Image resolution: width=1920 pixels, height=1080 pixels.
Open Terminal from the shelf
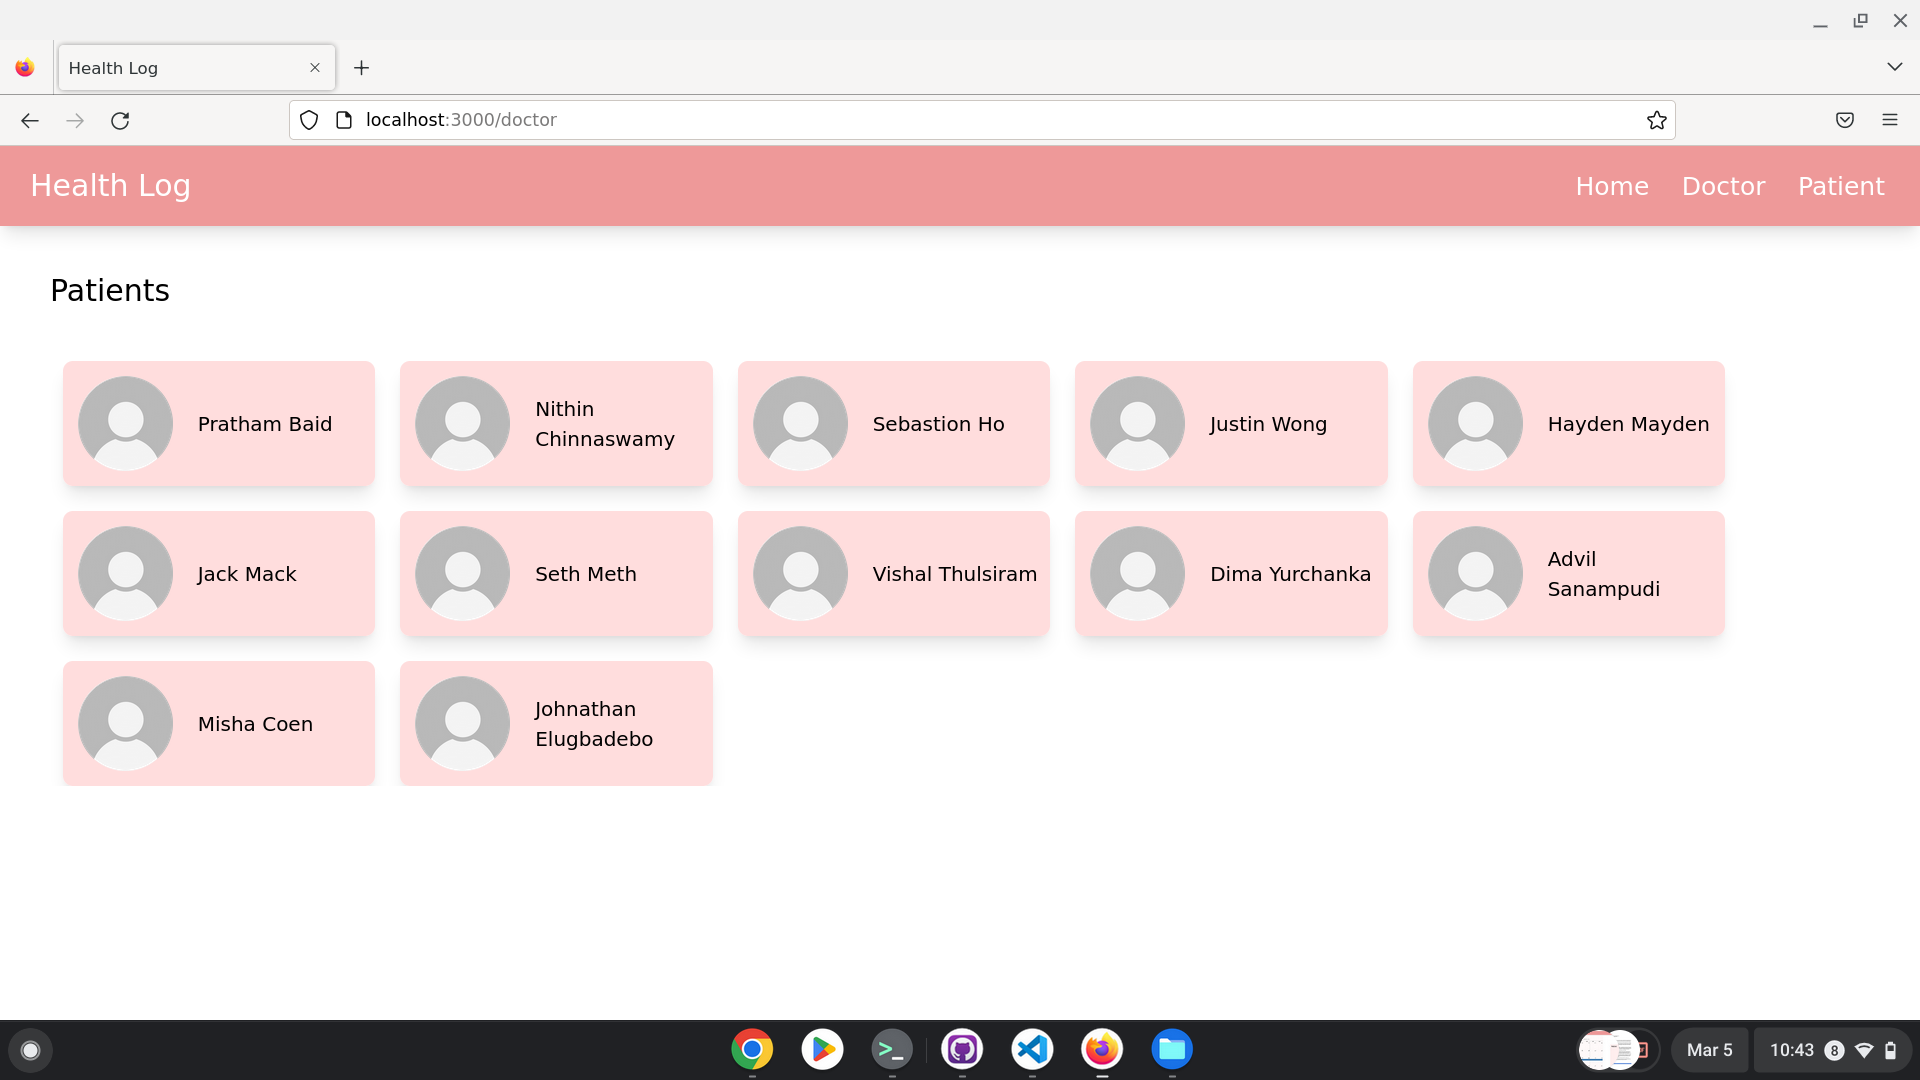[x=891, y=1049]
